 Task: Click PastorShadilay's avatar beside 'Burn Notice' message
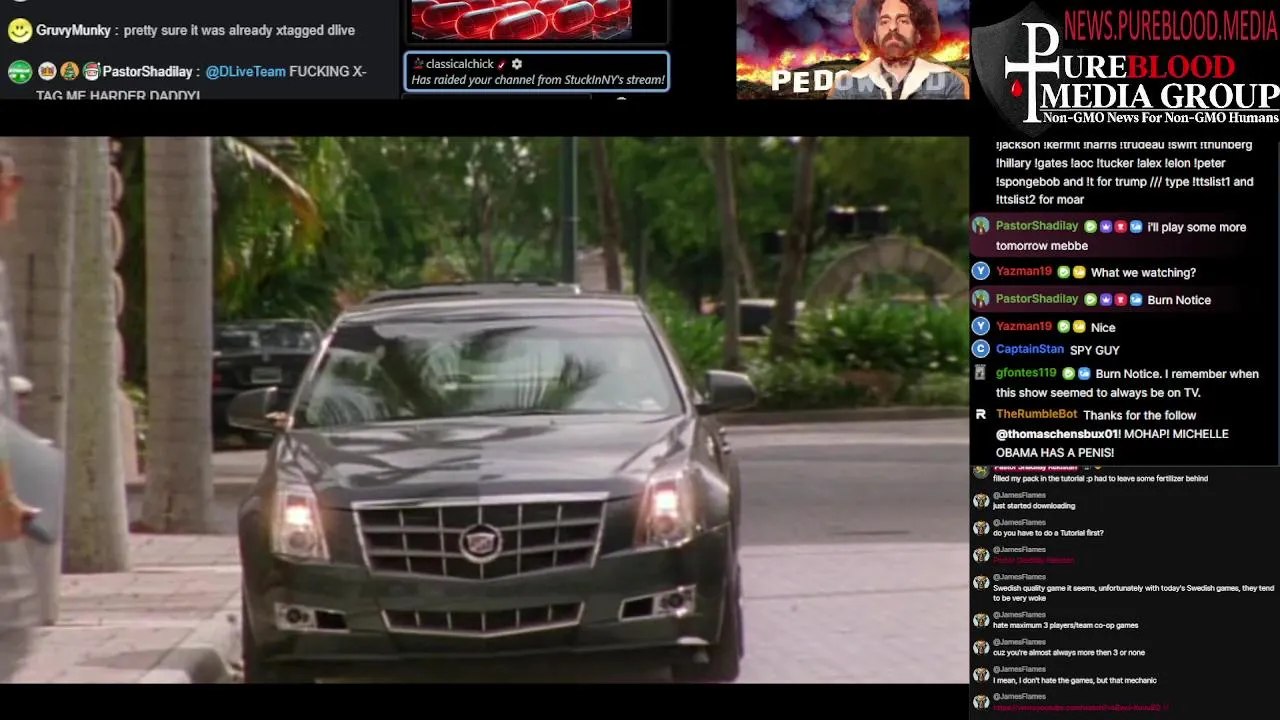click(981, 298)
